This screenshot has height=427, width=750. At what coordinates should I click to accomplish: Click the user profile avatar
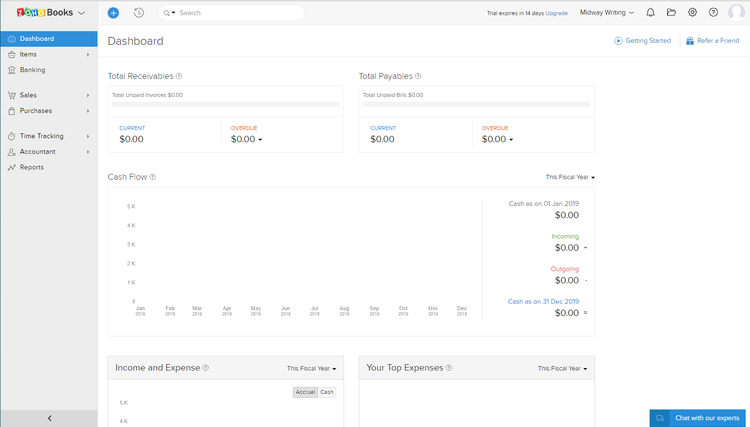737,12
